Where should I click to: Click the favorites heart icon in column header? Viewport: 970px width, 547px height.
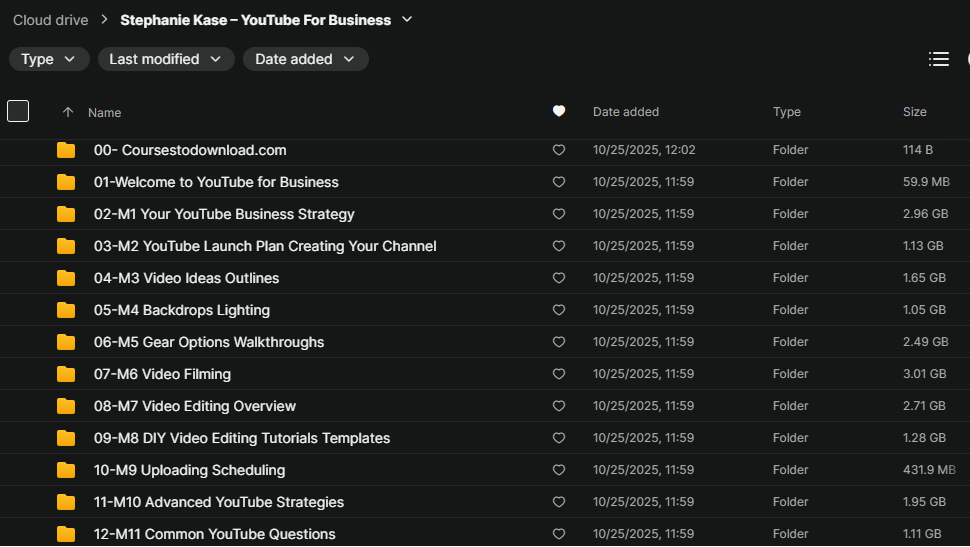[559, 112]
